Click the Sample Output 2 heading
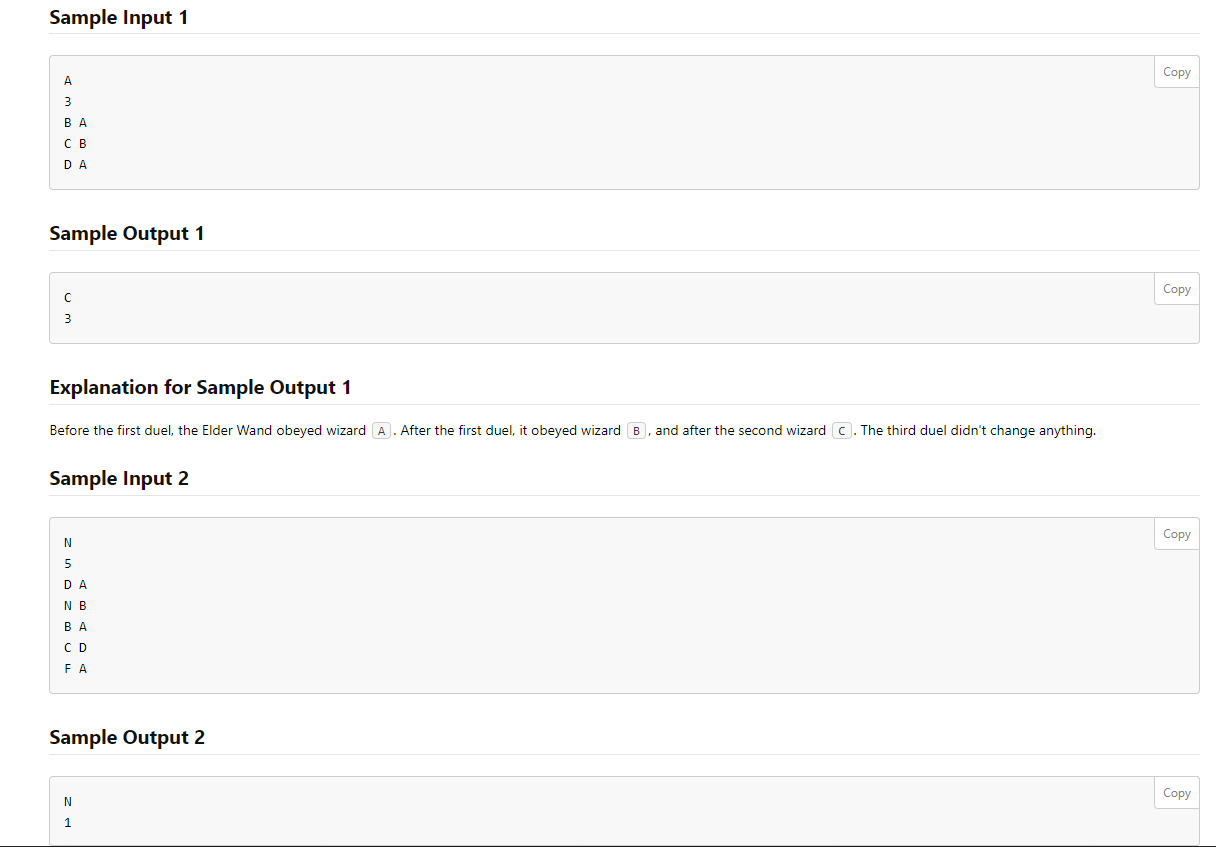This screenshot has width=1216, height=847. tap(126, 737)
